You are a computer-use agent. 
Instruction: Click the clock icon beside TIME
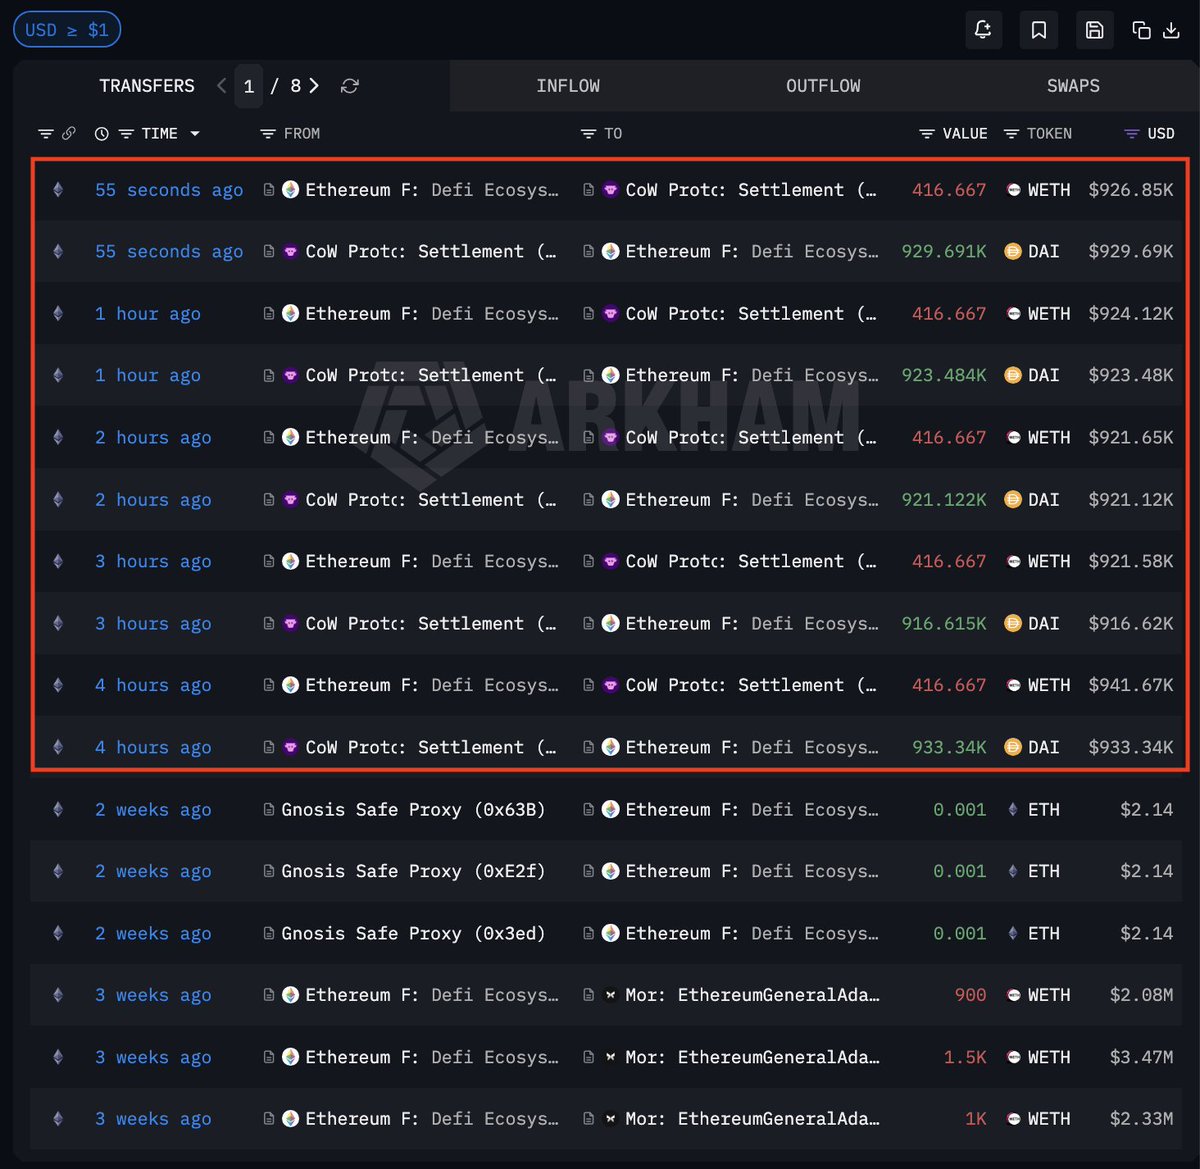[101, 133]
